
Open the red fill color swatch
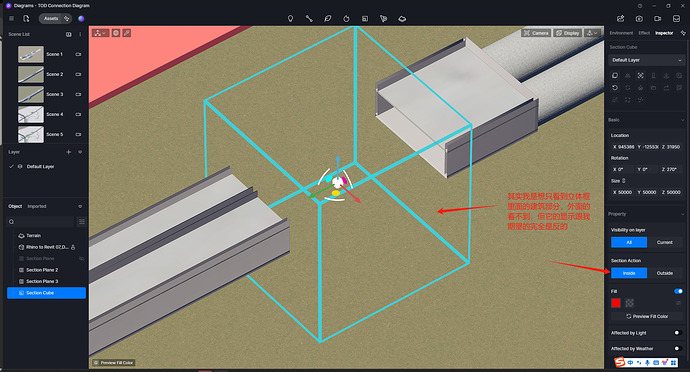[x=616, y=303]
